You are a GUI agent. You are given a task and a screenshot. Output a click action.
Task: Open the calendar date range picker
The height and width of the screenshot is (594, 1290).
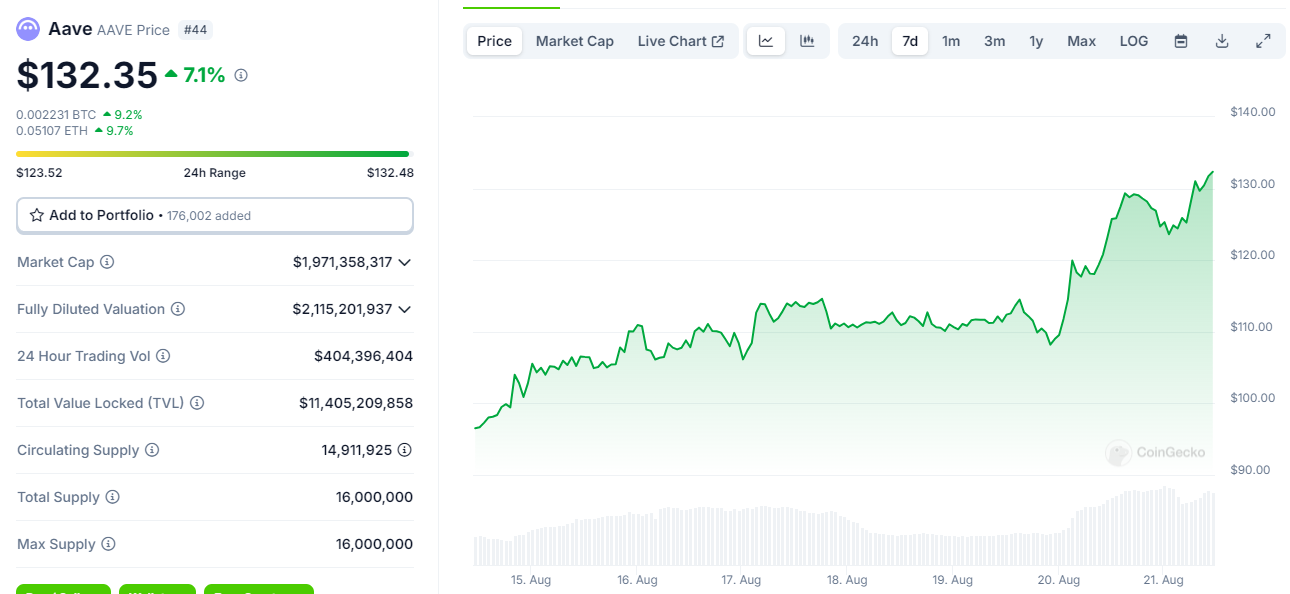pos(1181,41)
